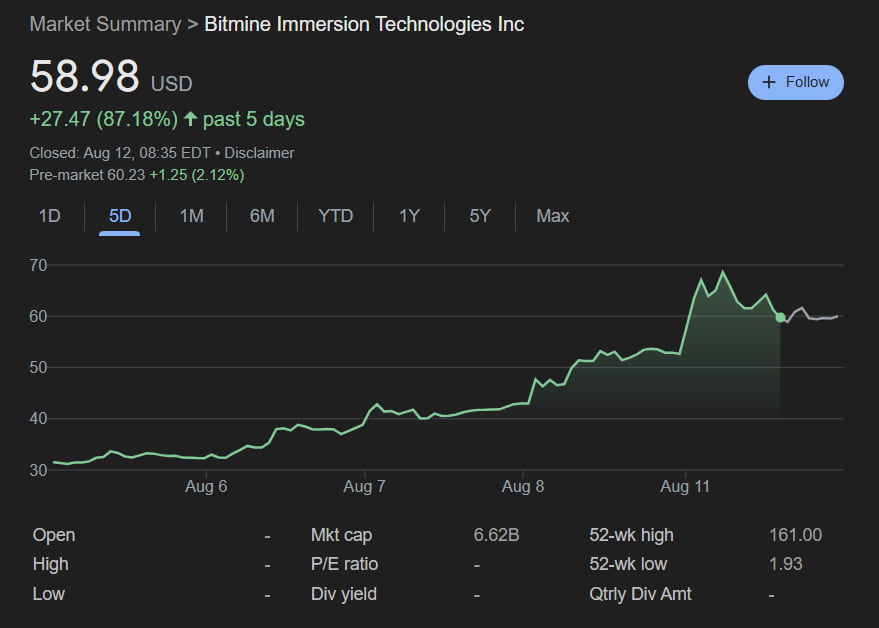Screen dimensions: 879x628
Task: Click the P/E ratio label
Action: point(344,564)
